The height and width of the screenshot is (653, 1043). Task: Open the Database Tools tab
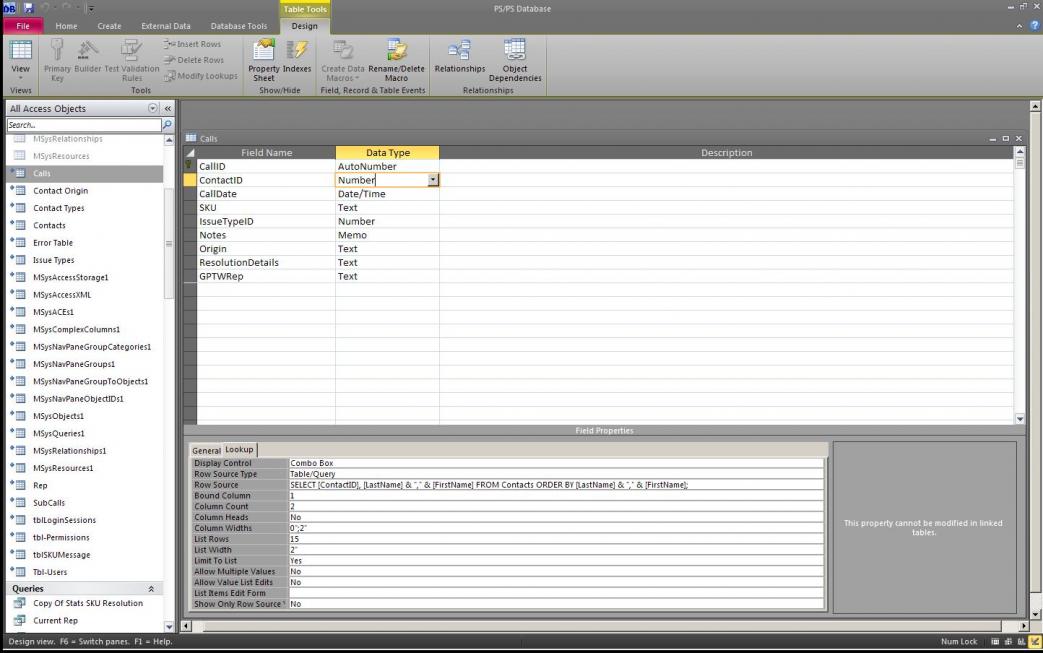(x=239, y=26)
